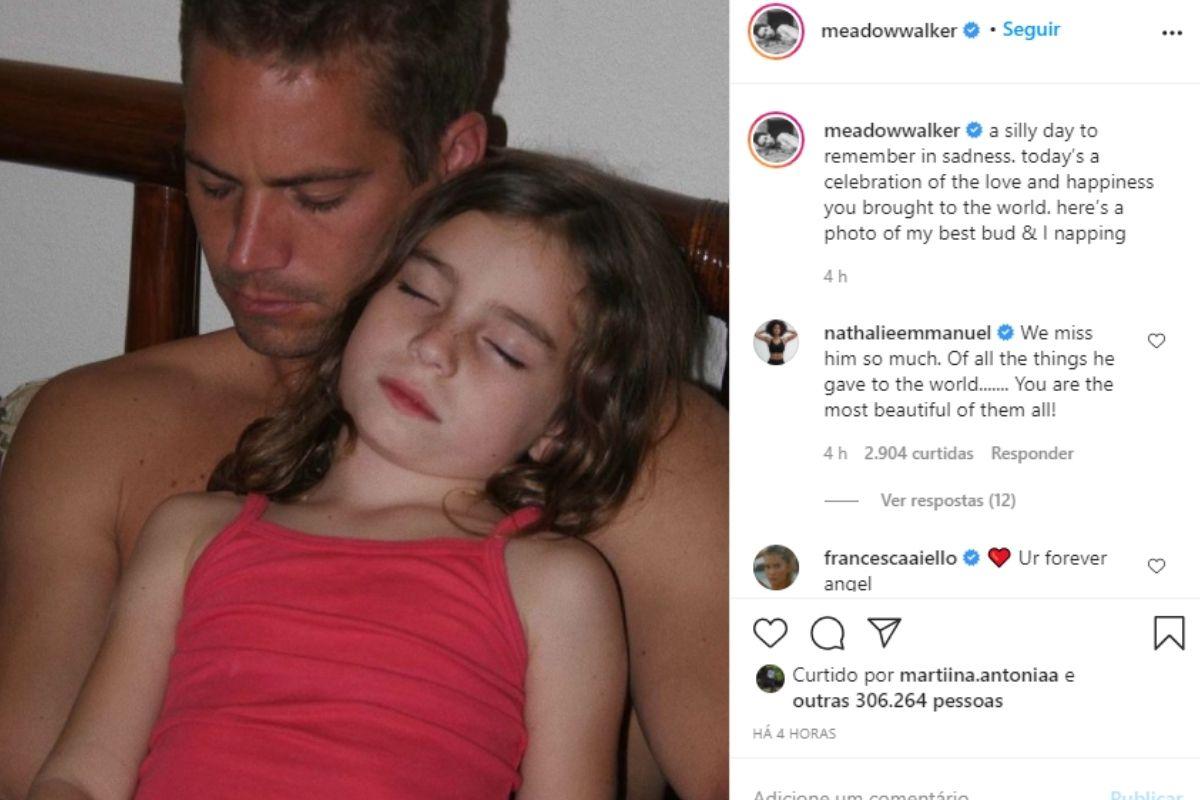Like francescaaiello's comment

click(1156, 566)
